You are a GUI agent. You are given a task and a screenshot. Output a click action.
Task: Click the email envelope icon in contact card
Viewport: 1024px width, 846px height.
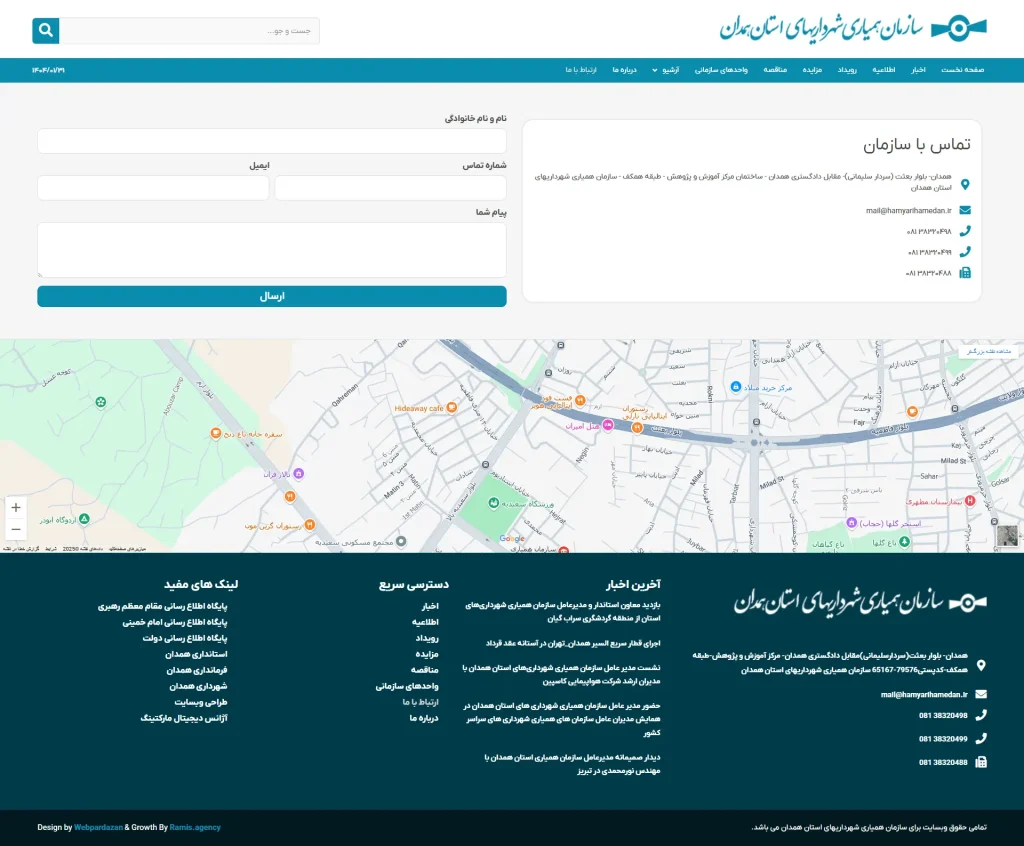coord(964,210)
